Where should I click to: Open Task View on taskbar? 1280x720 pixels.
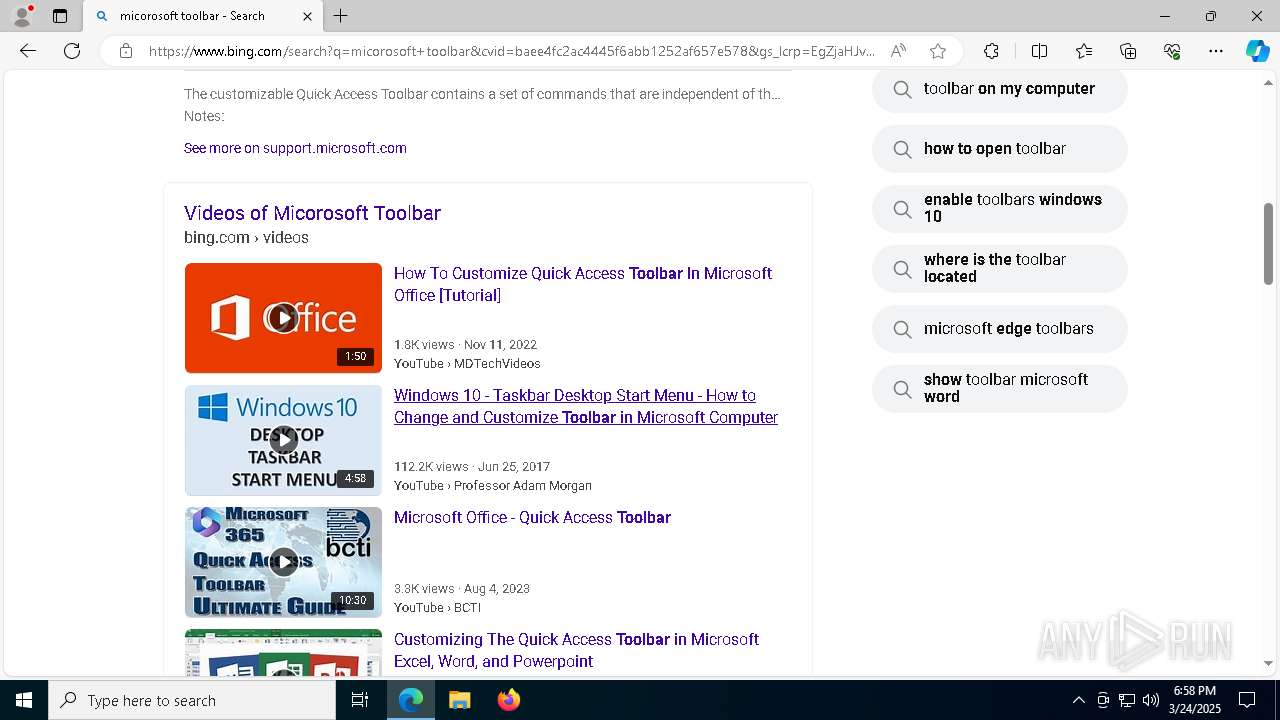360,700
